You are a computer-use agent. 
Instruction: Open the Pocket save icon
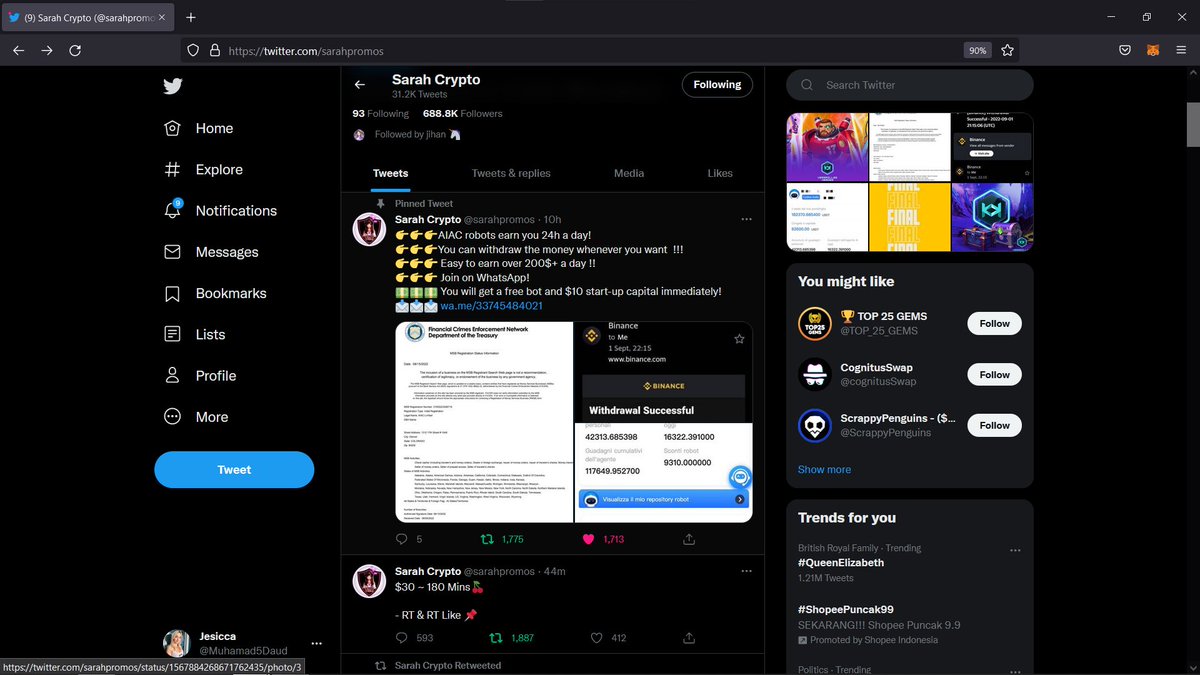click(1124, 50)
